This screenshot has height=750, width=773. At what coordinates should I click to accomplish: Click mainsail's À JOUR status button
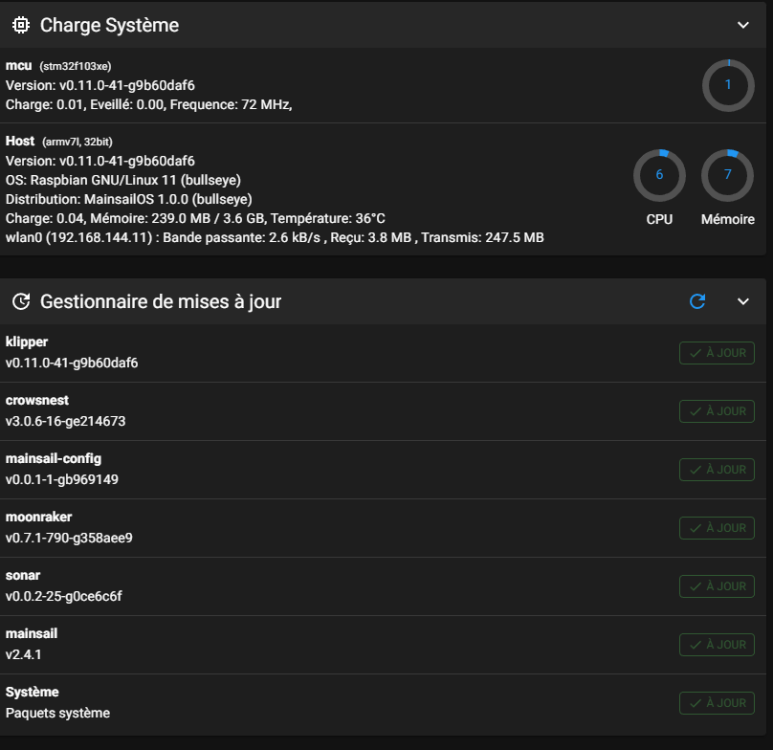coord(717,644)
